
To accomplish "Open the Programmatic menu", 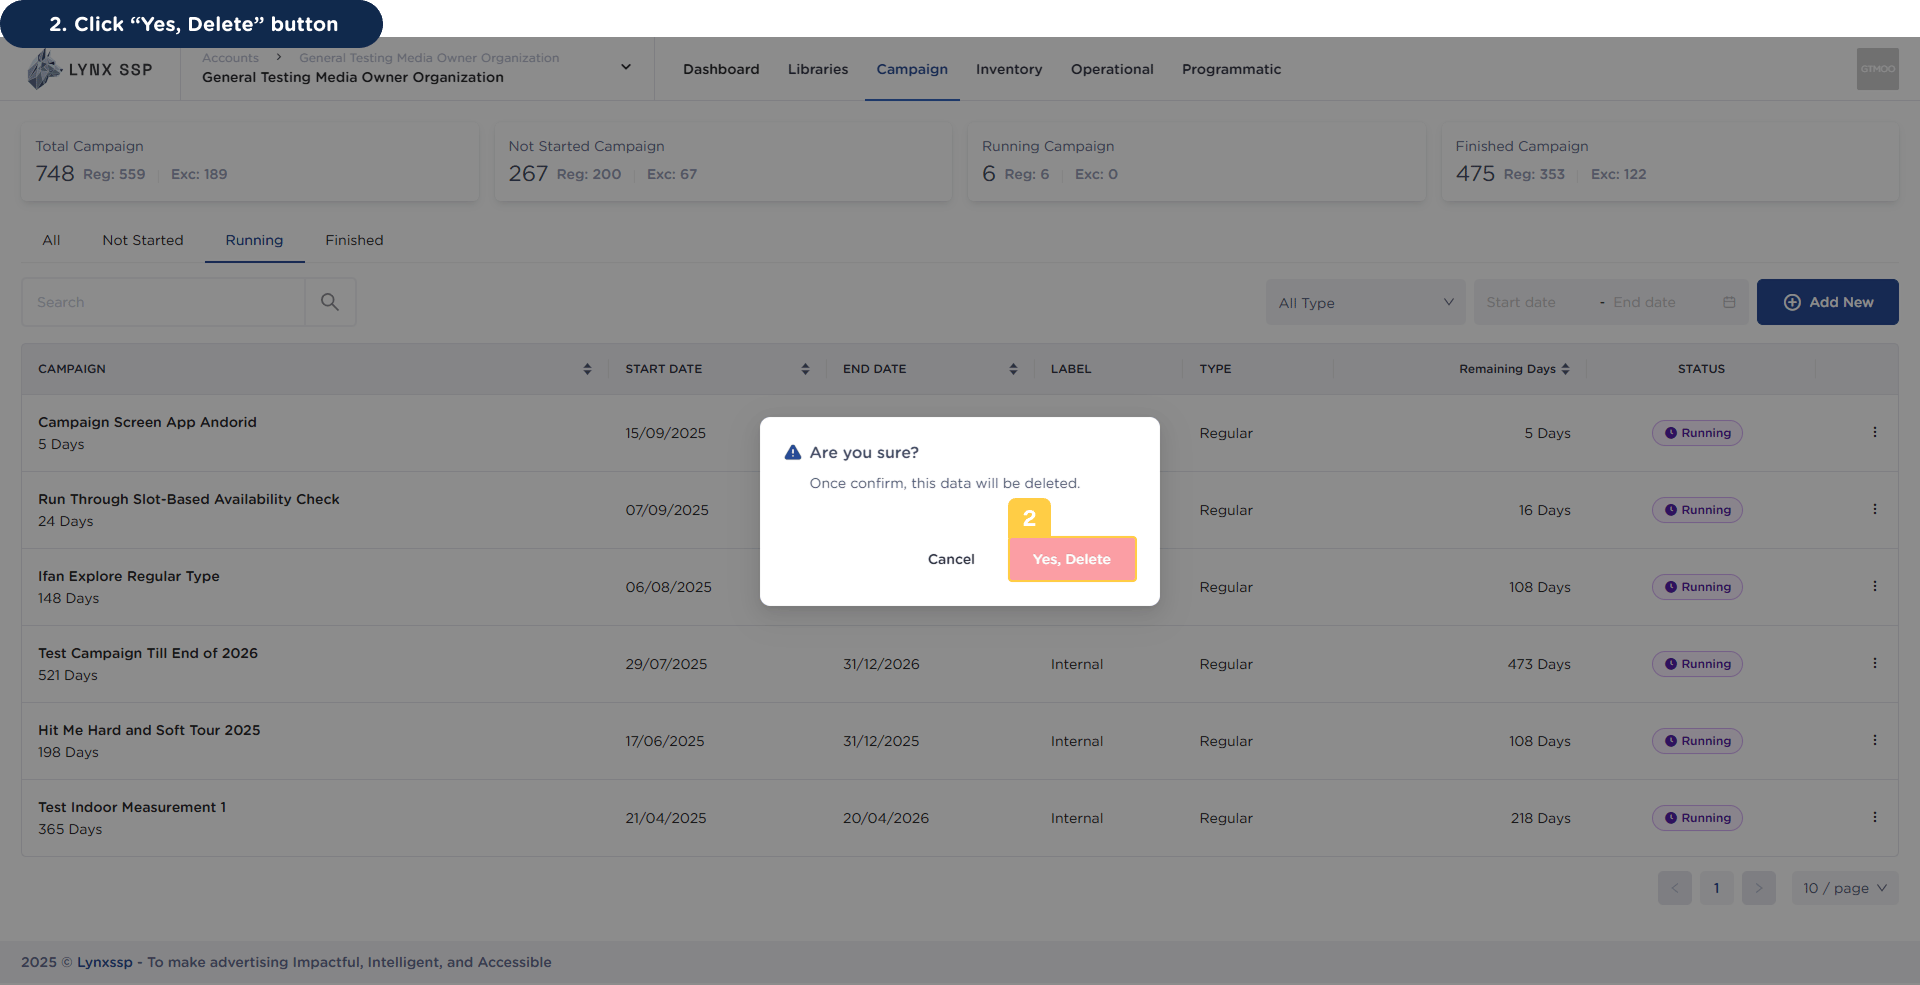I will point(1231,69).
